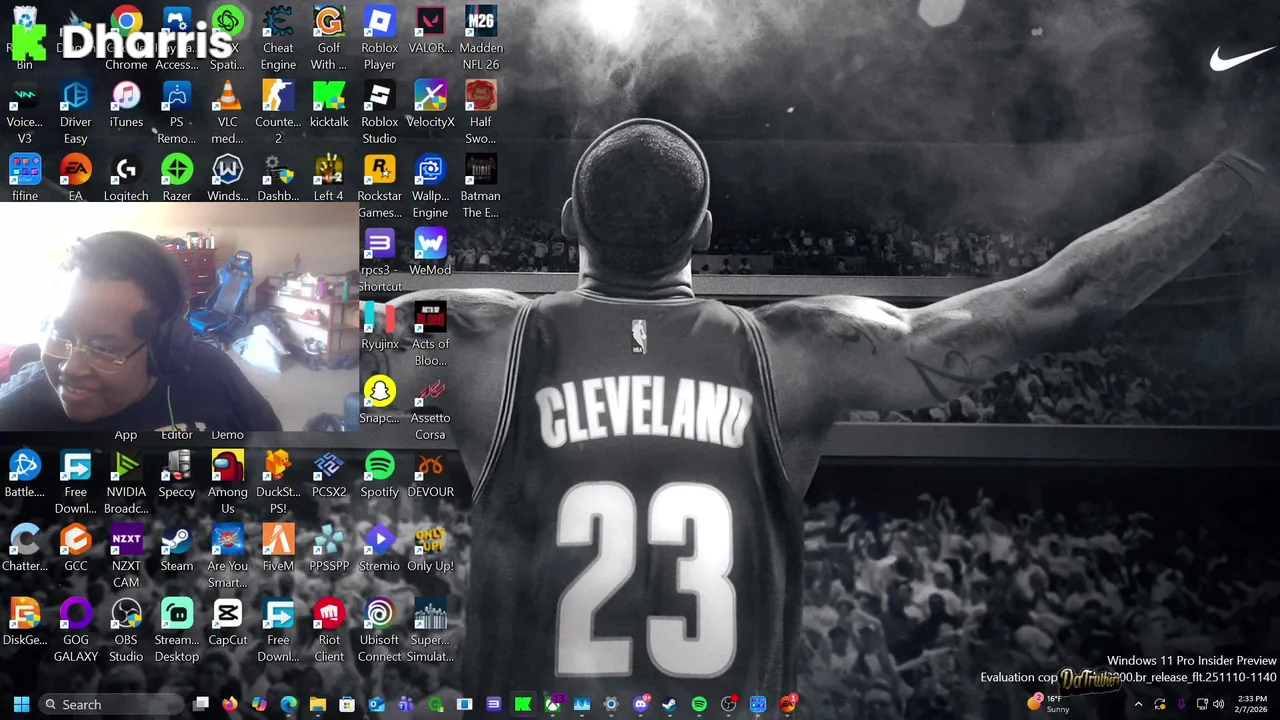This screenshot has height=720, width=1280.
Task: Open the clock showing 2:33 PM
Action: (1252, 705)
